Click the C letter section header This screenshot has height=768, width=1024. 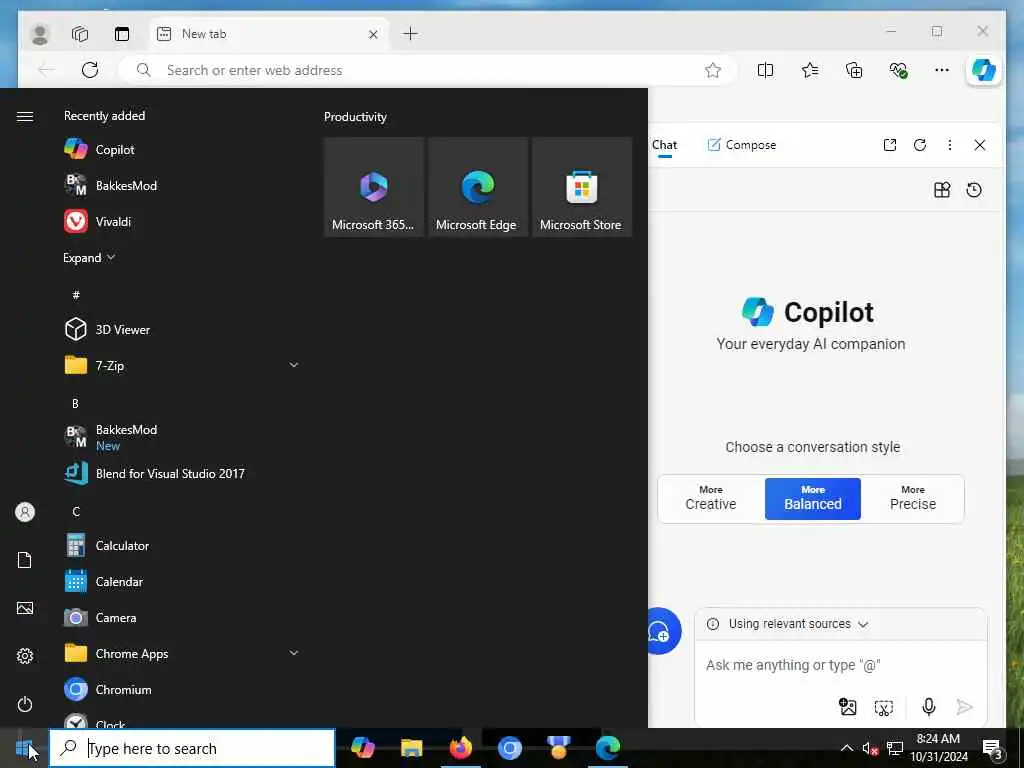pyautogui.click(x=76, y=511)
